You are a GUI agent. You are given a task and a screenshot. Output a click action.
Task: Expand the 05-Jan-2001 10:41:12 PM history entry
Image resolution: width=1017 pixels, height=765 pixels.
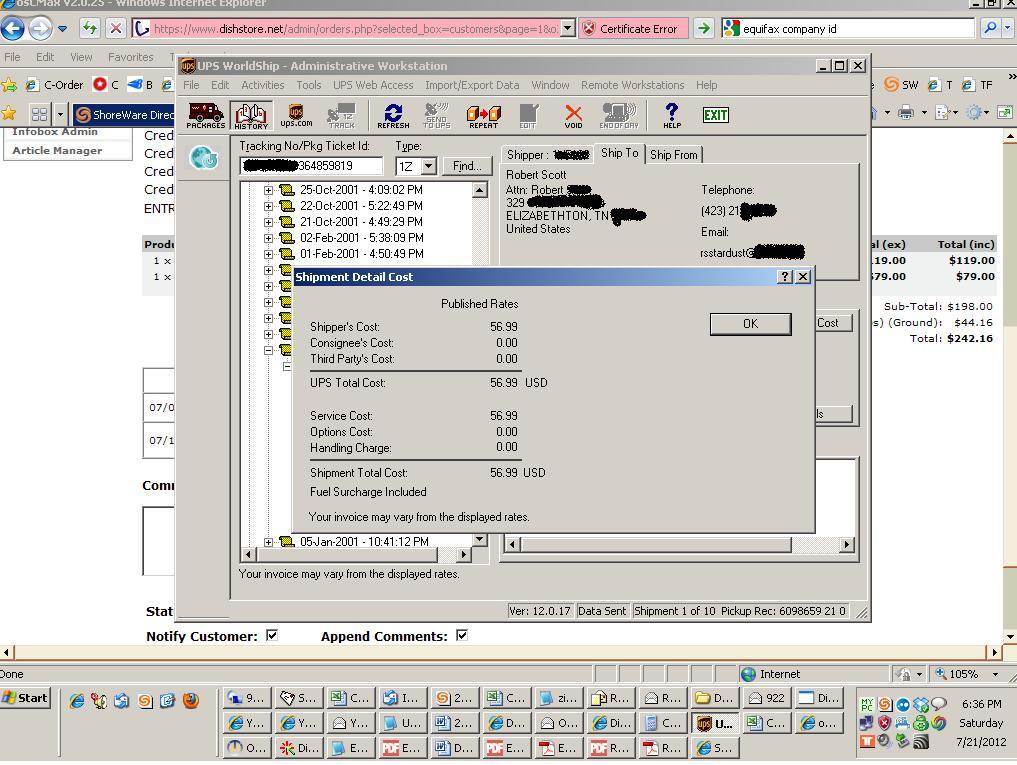(269, 542)
